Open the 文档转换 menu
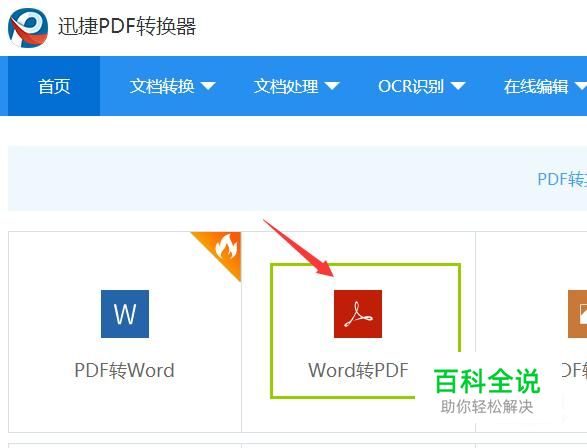Viewport: 587px width, 448px height. 162,86
